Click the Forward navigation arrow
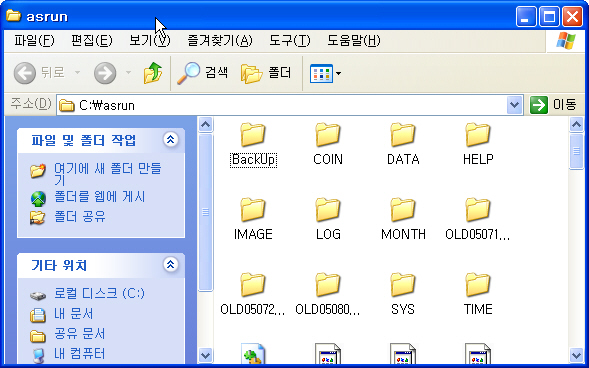This screenshot has width=589, height=368. (x=105, y=73)
